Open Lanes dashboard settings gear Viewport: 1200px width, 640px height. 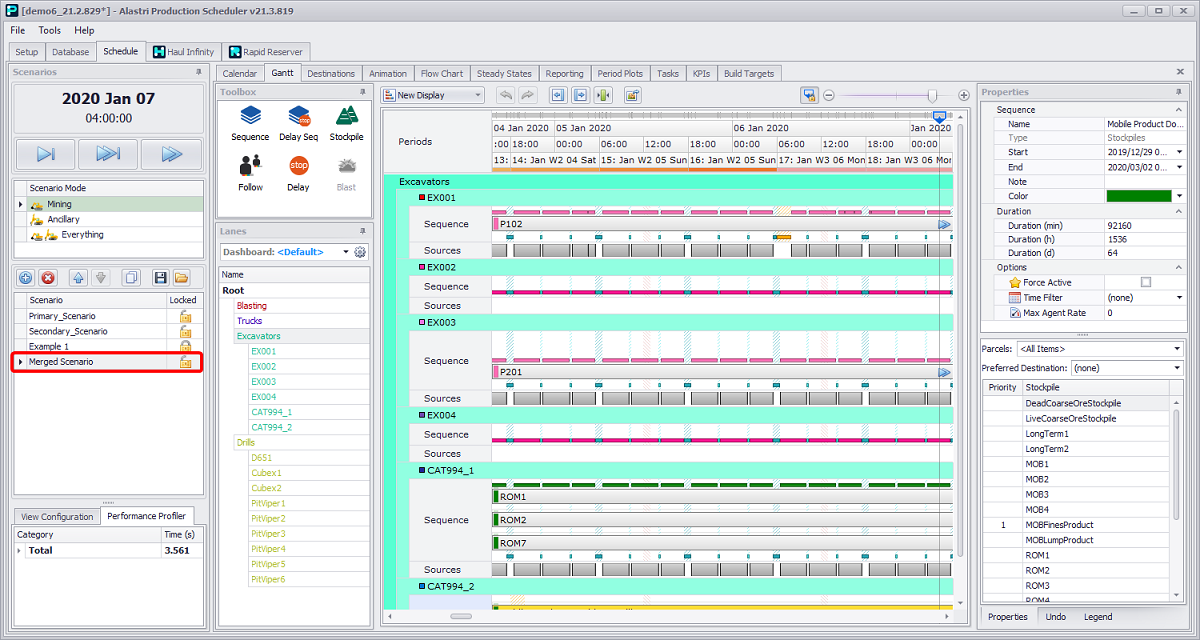[x=360, y=252]
